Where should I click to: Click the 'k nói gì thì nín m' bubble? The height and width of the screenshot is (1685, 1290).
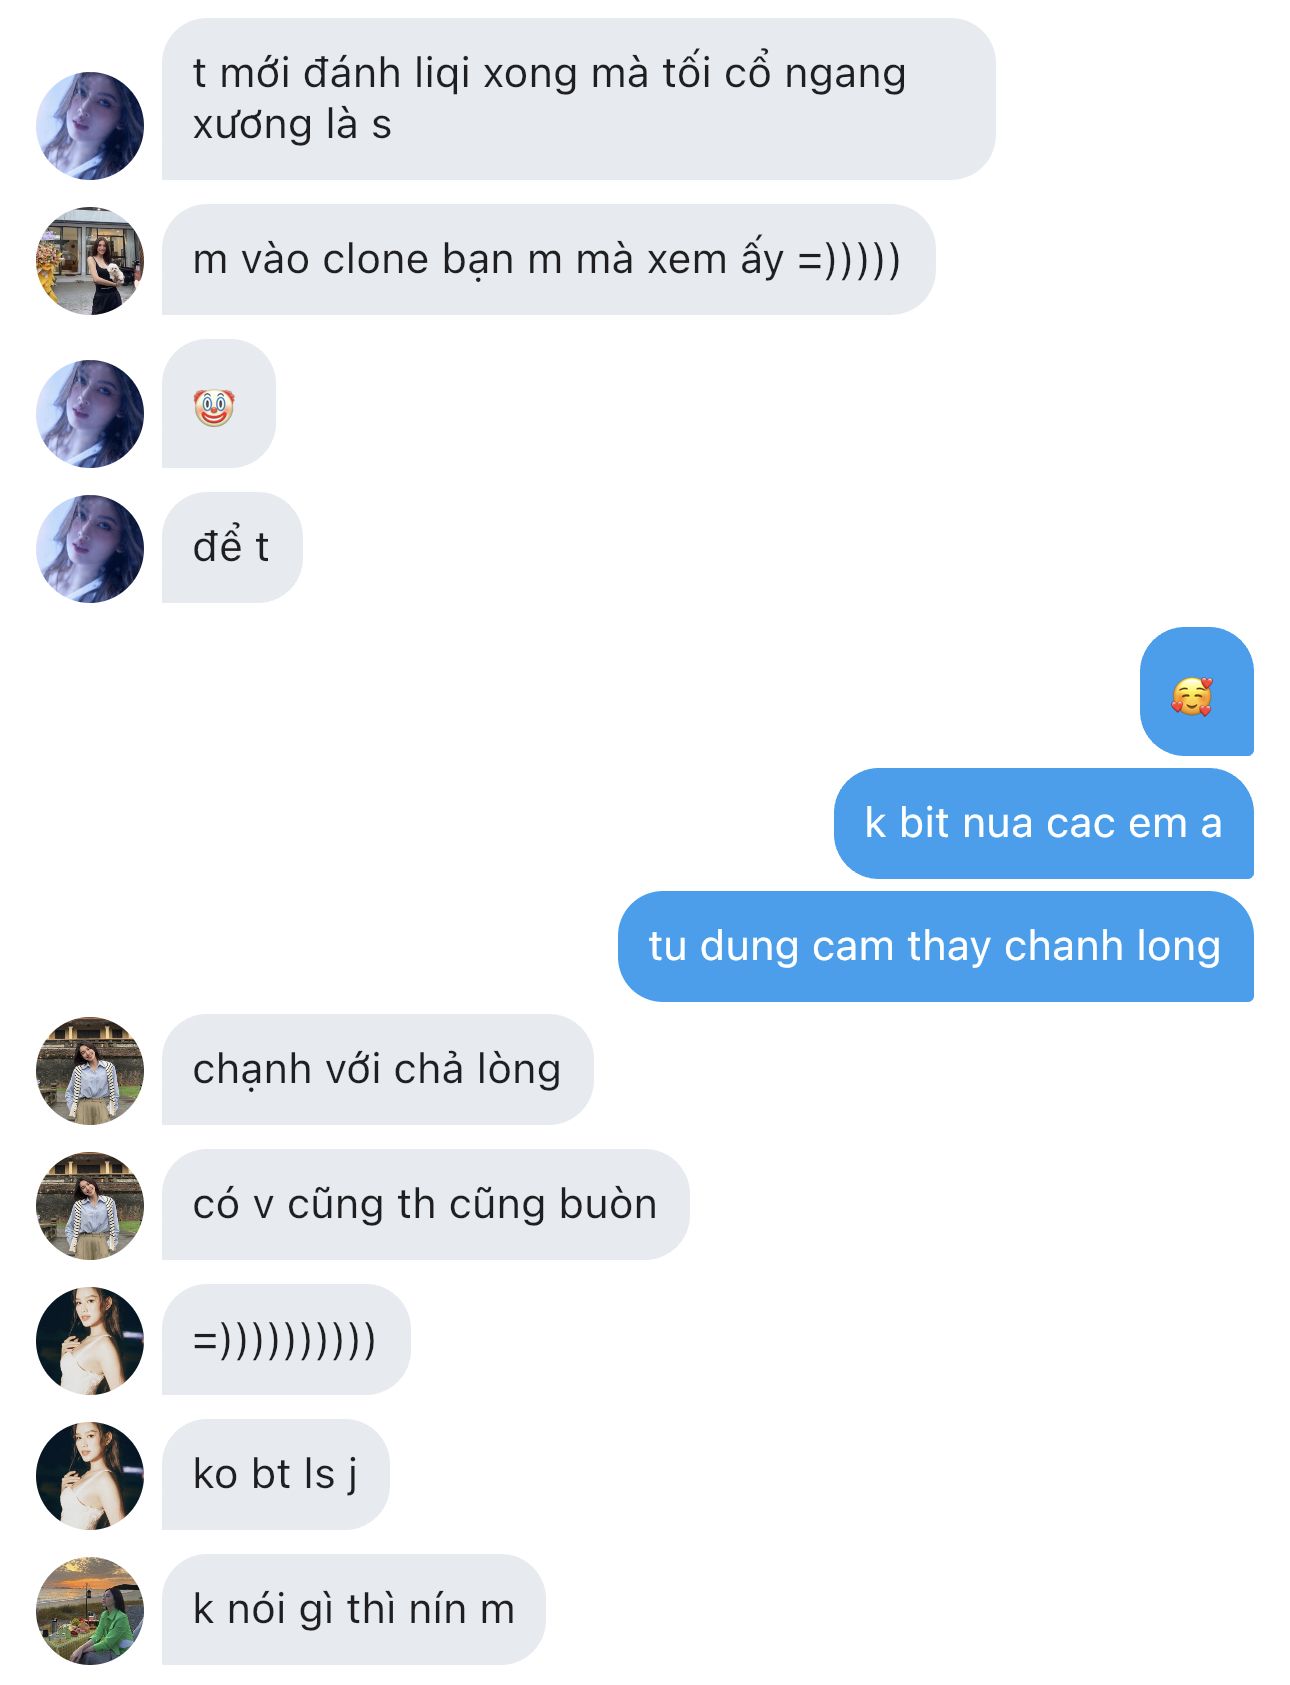353,1610
